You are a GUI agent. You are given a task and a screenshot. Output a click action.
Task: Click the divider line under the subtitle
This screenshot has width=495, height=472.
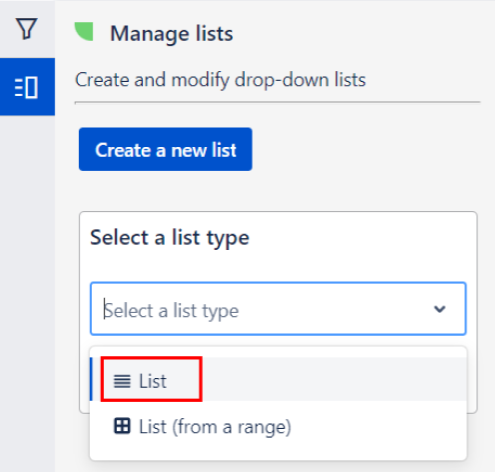coord(277,102)
